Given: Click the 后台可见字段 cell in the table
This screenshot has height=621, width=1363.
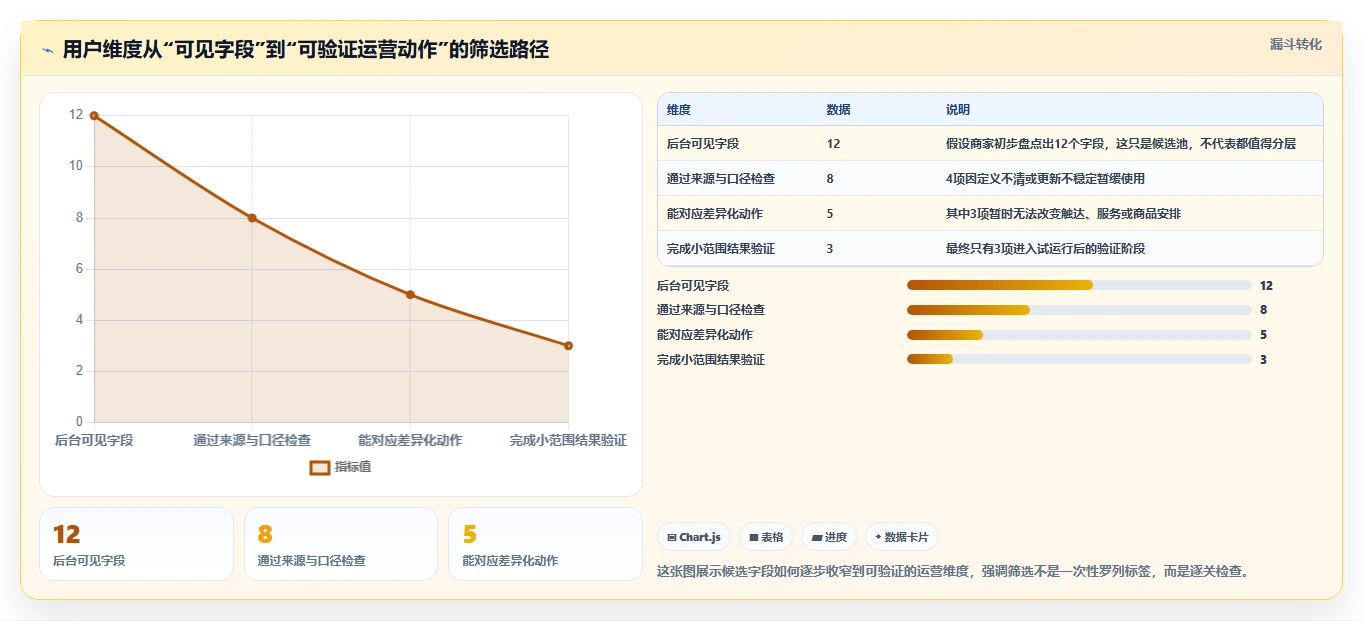Looking at the screenshot, I should (703, 144).
